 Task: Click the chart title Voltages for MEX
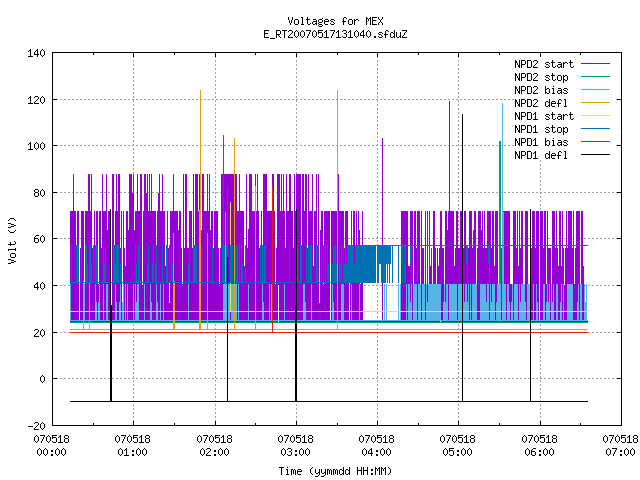coord(335,21)
